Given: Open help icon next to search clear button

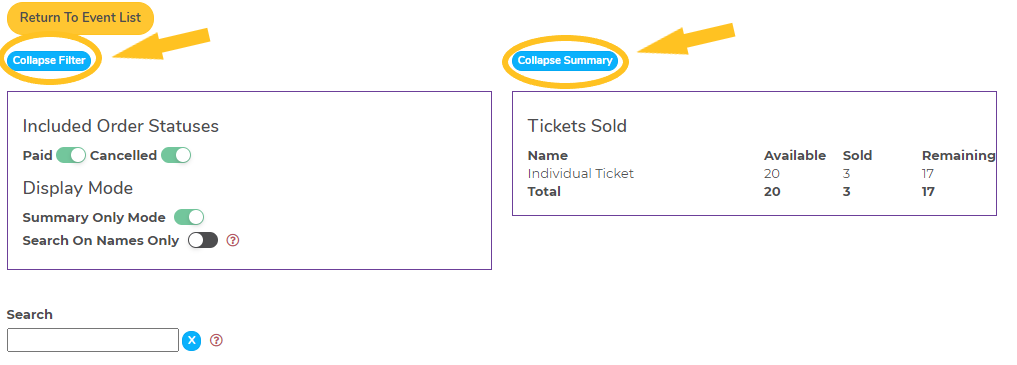Looking at the screenshot, I should (x=217, y=340).
